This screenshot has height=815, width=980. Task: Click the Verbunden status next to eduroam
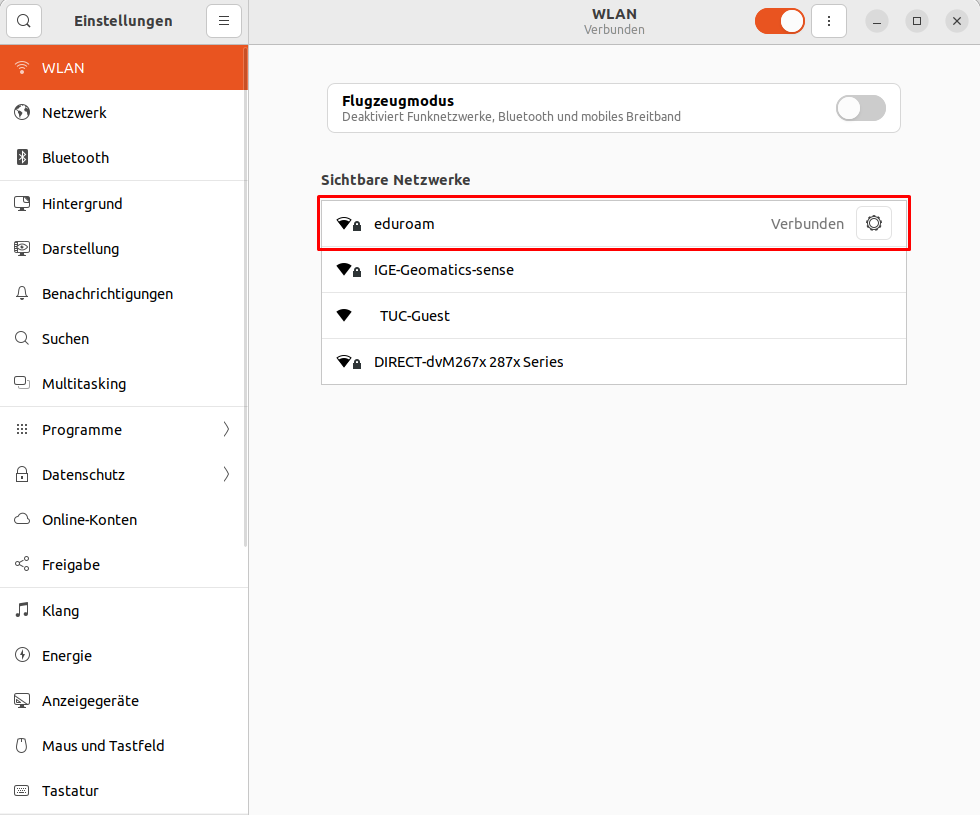[807, 224]
